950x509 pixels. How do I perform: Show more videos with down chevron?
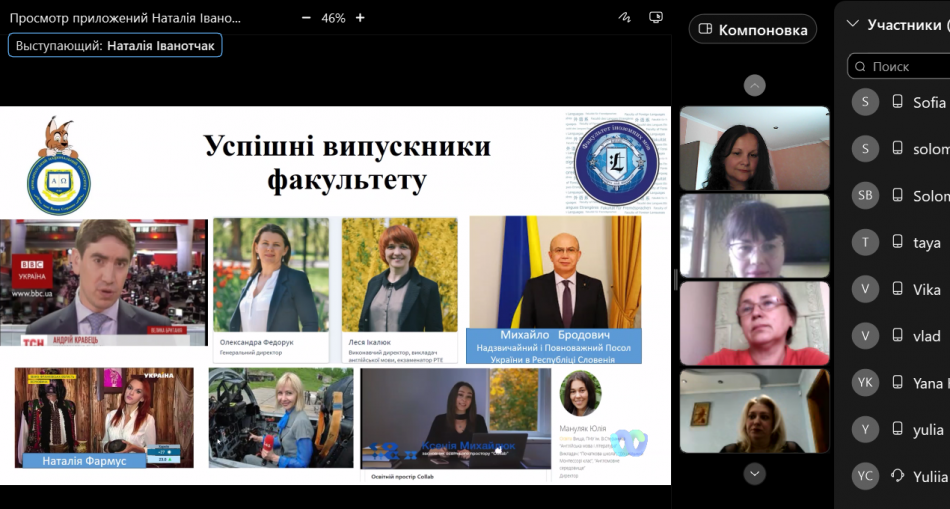pos(754,473)
